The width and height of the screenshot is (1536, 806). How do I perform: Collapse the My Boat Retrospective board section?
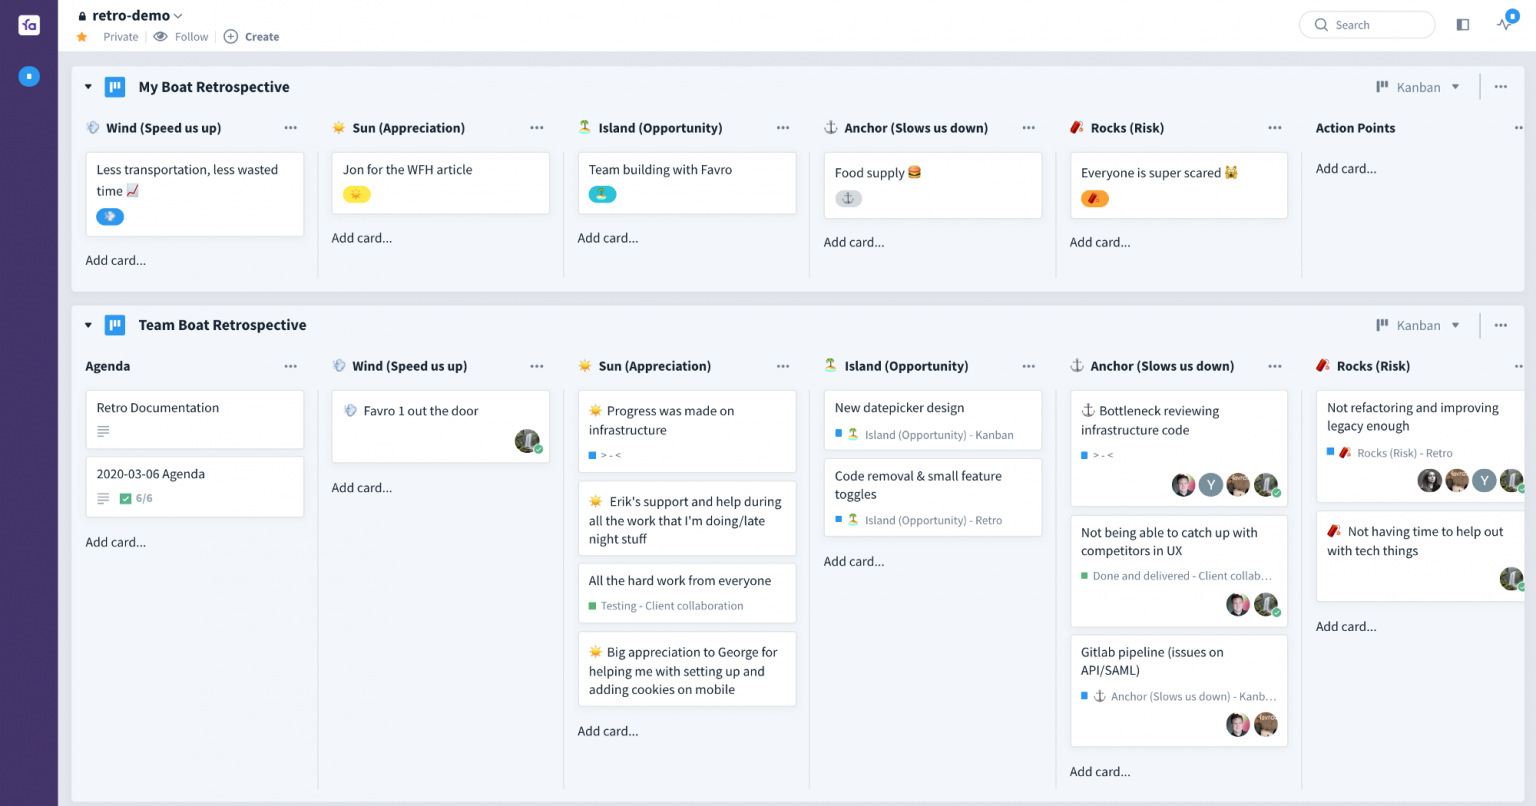(x=88, y=86)
